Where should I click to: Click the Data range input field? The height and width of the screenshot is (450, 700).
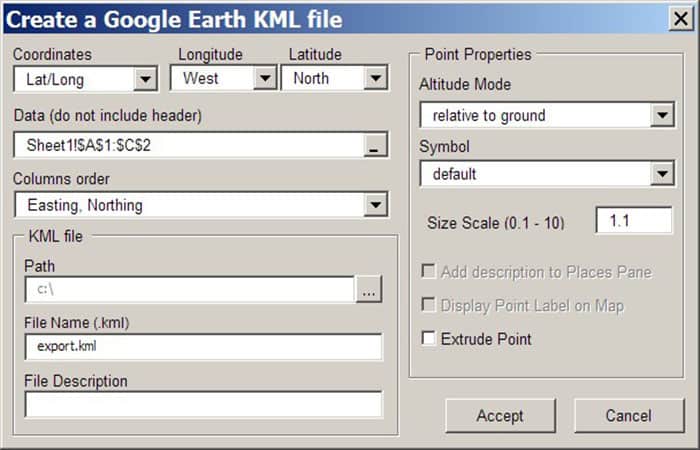[190, 145]
